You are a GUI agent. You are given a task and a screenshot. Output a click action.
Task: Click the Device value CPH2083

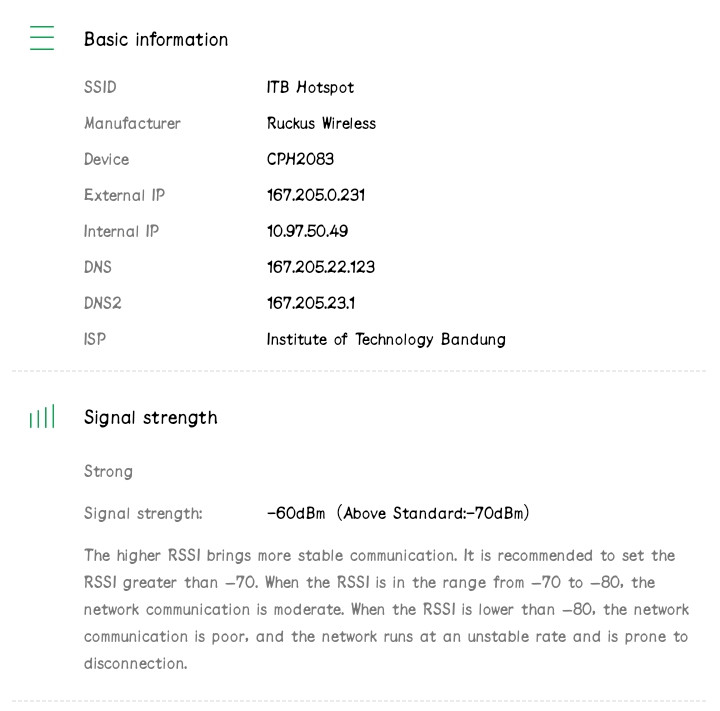pos(300,160)
